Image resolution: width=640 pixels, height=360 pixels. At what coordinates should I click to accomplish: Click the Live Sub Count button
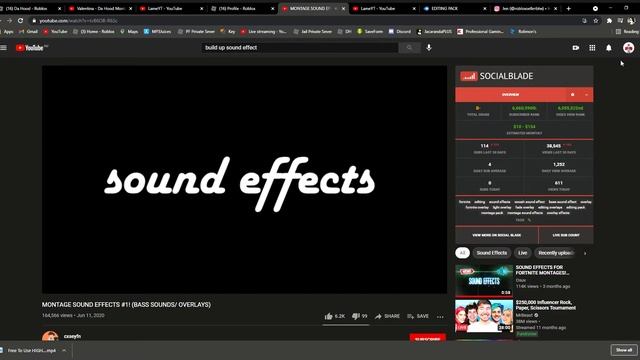566,235
